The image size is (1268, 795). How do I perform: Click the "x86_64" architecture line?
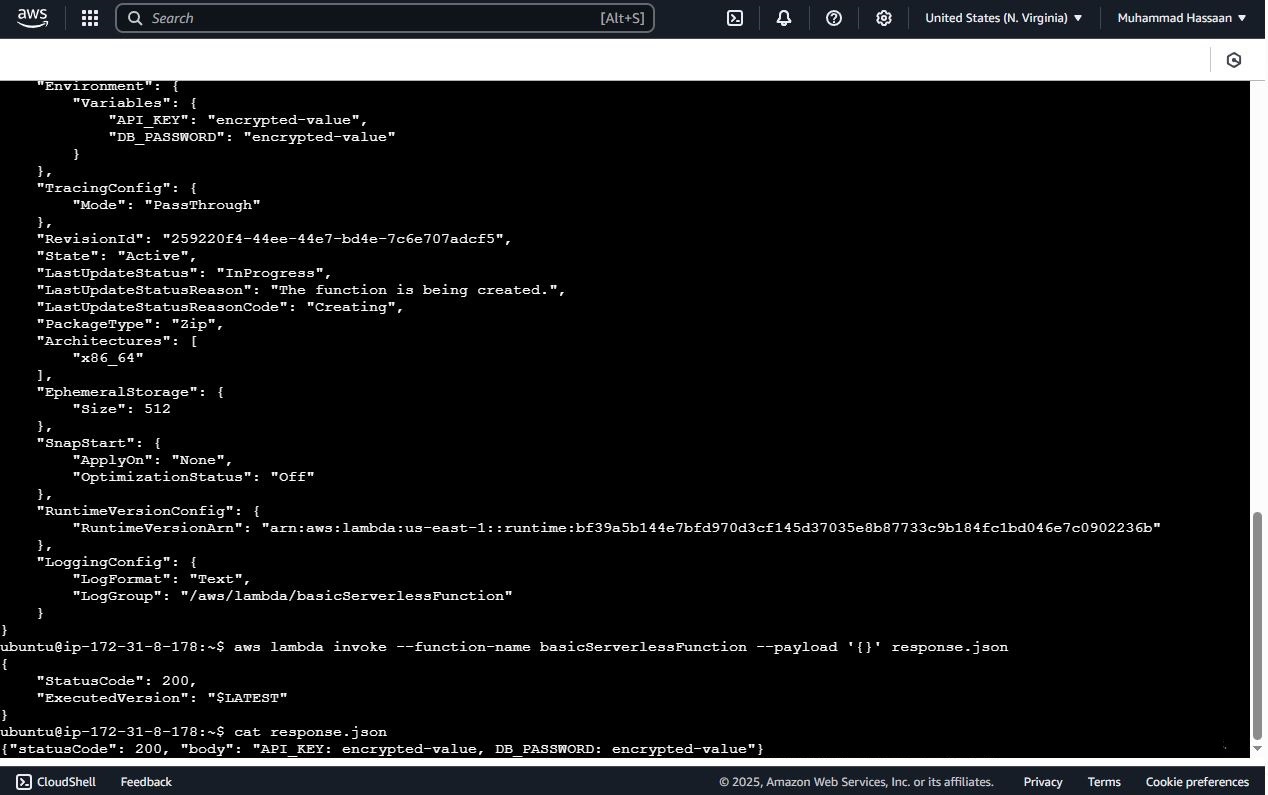tap(108, 358)
